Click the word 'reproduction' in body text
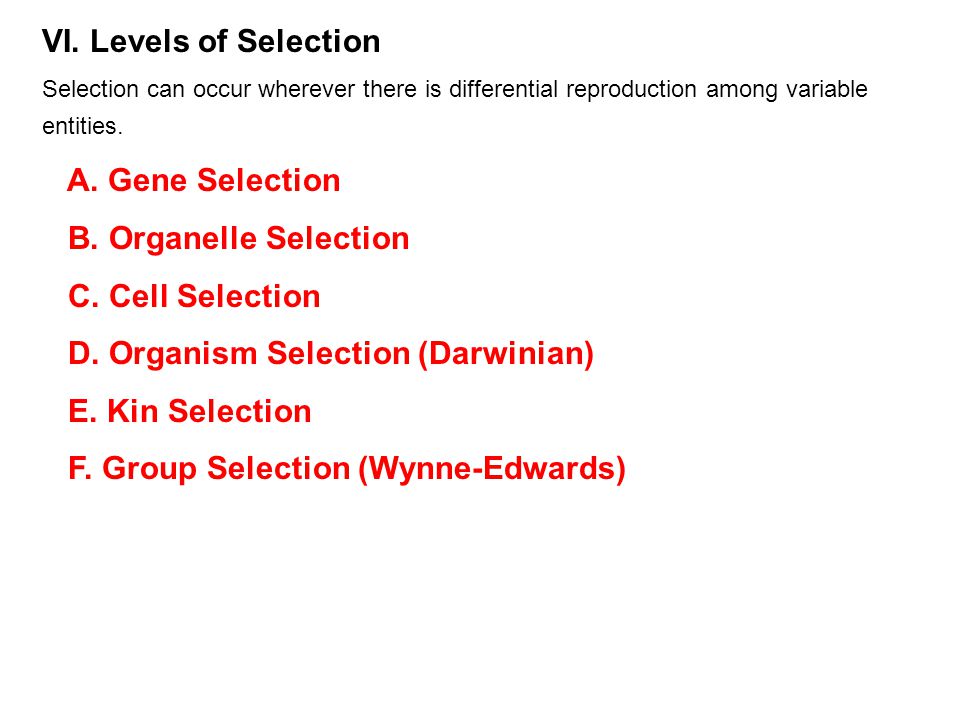This screenshot has height=720, width=960. (x=631, y=91)
